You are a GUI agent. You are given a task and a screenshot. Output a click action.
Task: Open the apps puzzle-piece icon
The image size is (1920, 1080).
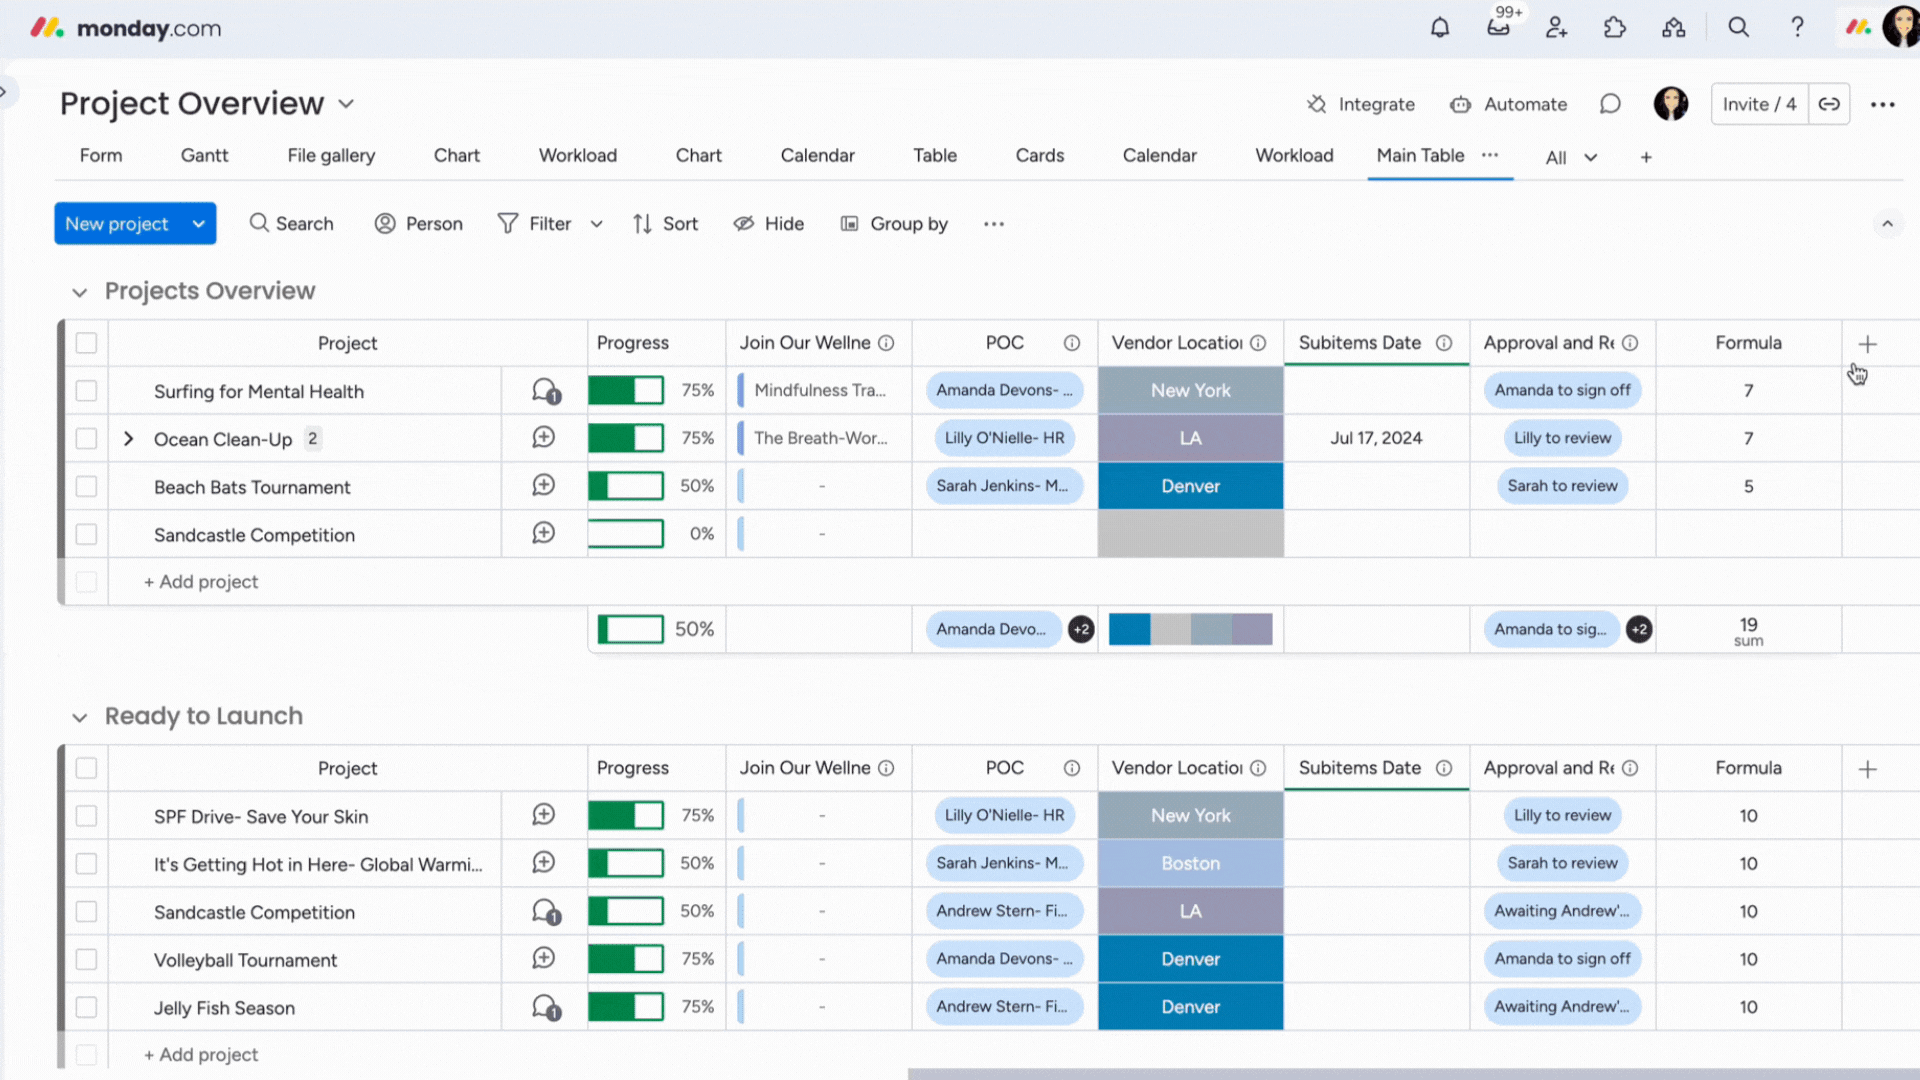1615,28
